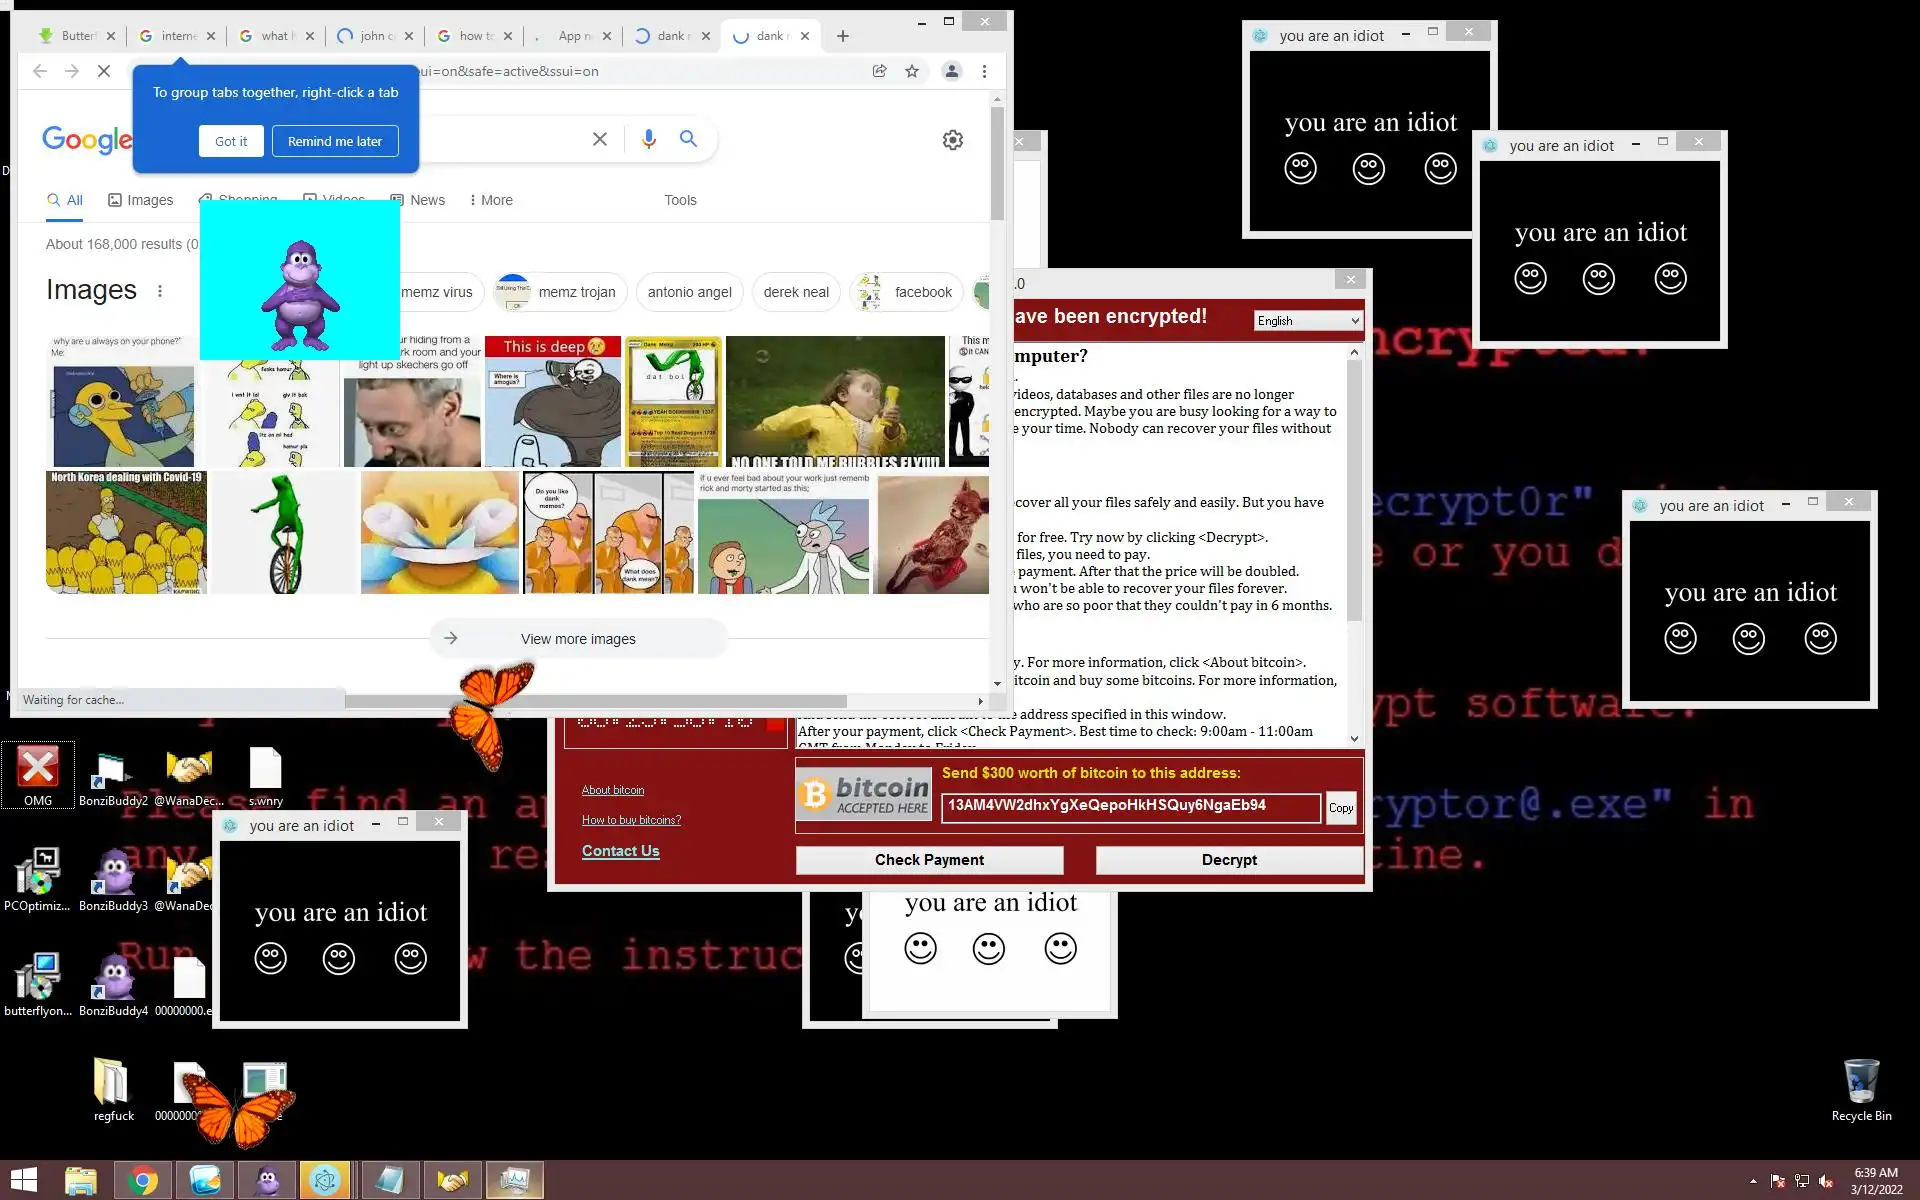Click the blue search magnifier icon

[688, 139]
